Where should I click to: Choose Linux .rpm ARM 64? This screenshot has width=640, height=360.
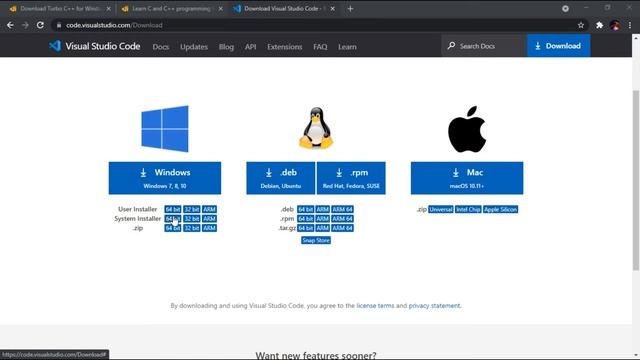pyautogui.click(x=342, y=218)
